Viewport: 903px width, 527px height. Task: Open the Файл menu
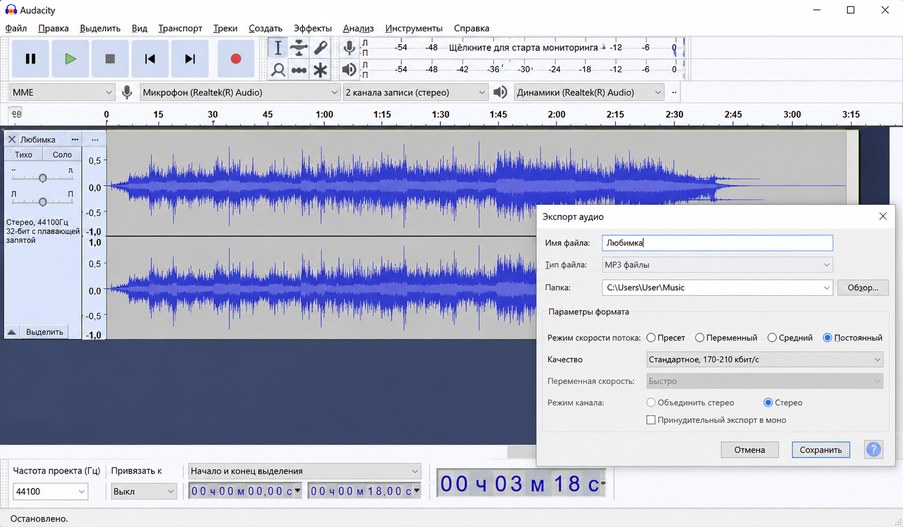16,28
